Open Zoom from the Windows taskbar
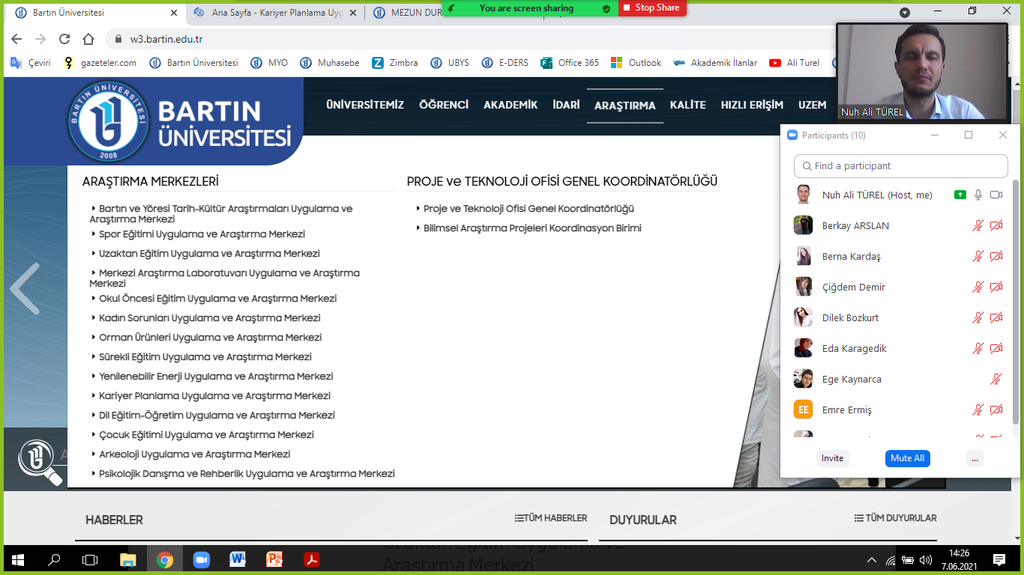This screenshot has height=575, width=1024. pyautogui.click(x=201, y=560)
